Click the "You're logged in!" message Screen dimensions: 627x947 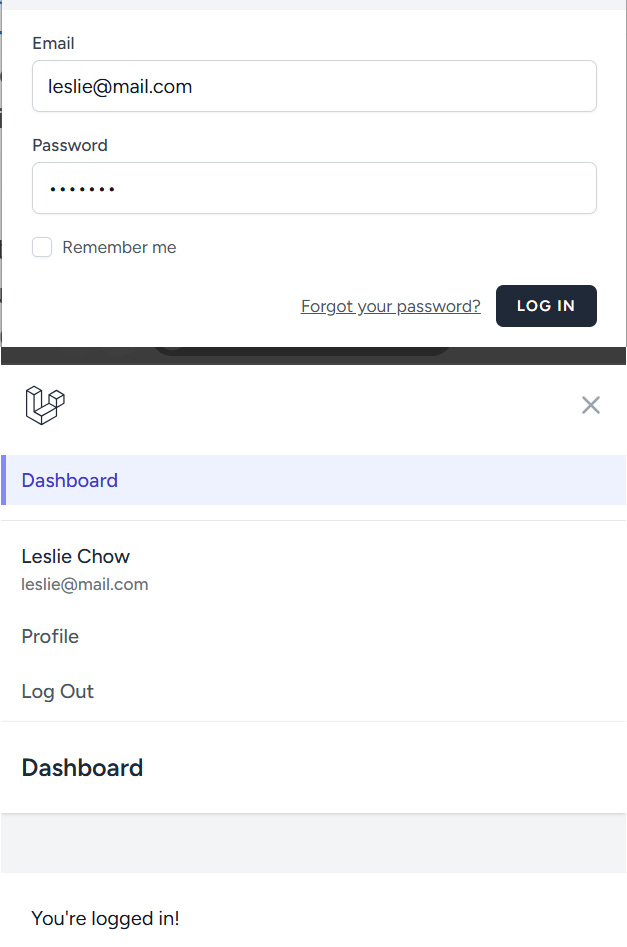[x=105, y=918]
